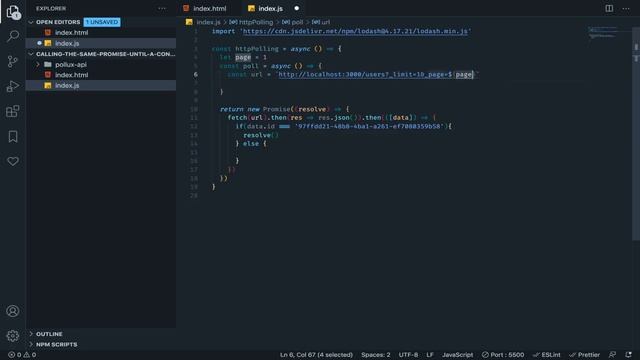Image resolution: width=640 pixels, height=360 pixels.
Task: Click poll breadcrumb
Action: click(297, 22)
